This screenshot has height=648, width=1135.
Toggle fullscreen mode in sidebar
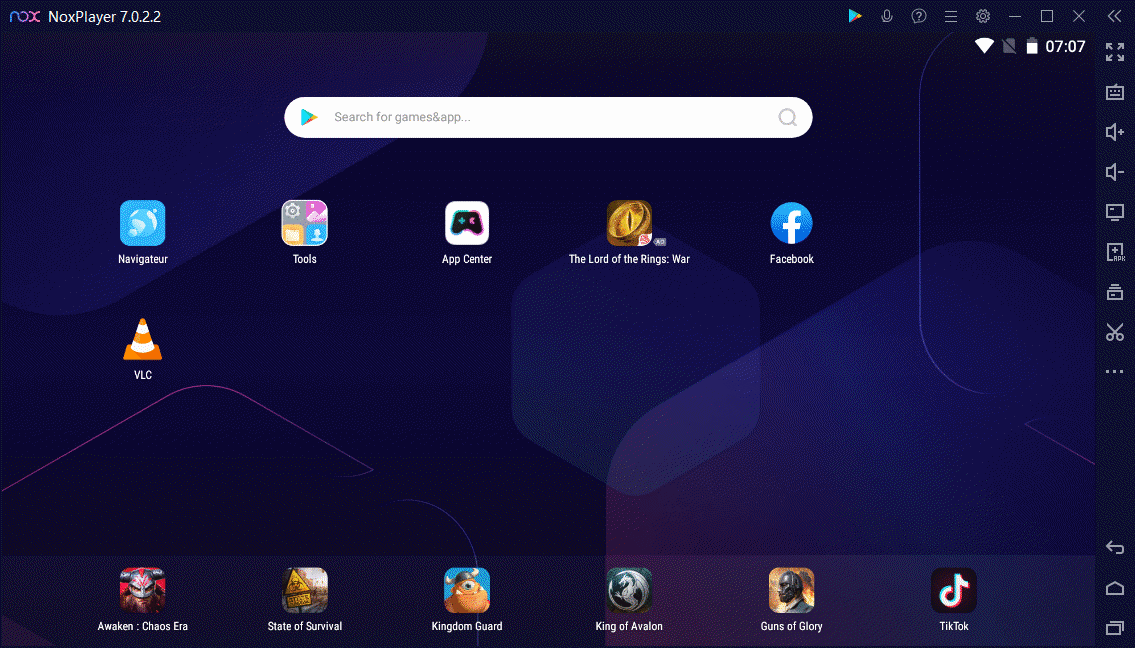coord(1115,52)
